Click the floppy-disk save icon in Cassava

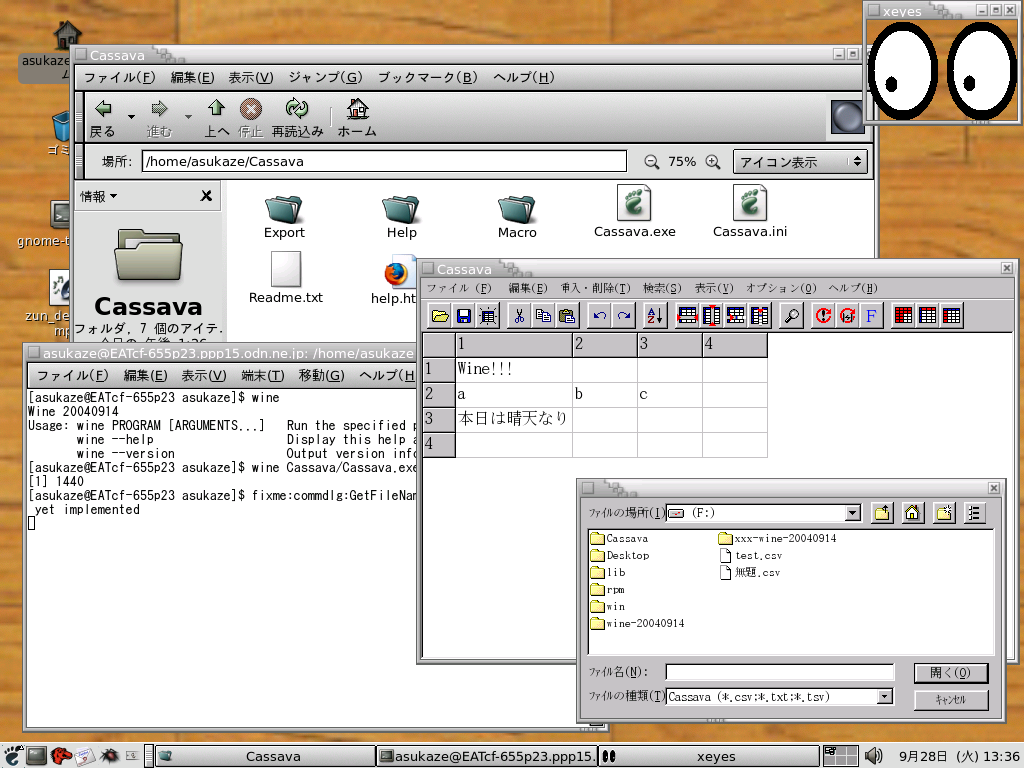[464, 316]
